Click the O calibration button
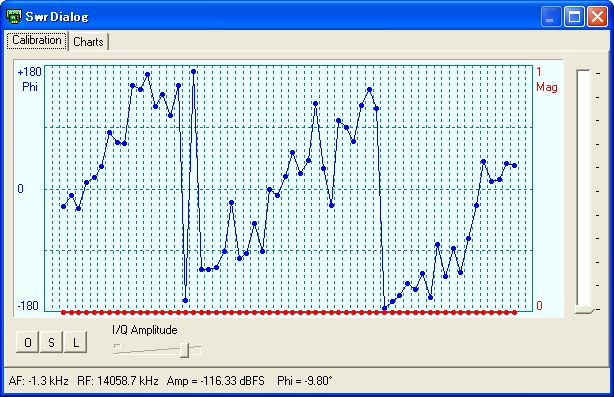This screenshot has height=397, width=614. 27,343
